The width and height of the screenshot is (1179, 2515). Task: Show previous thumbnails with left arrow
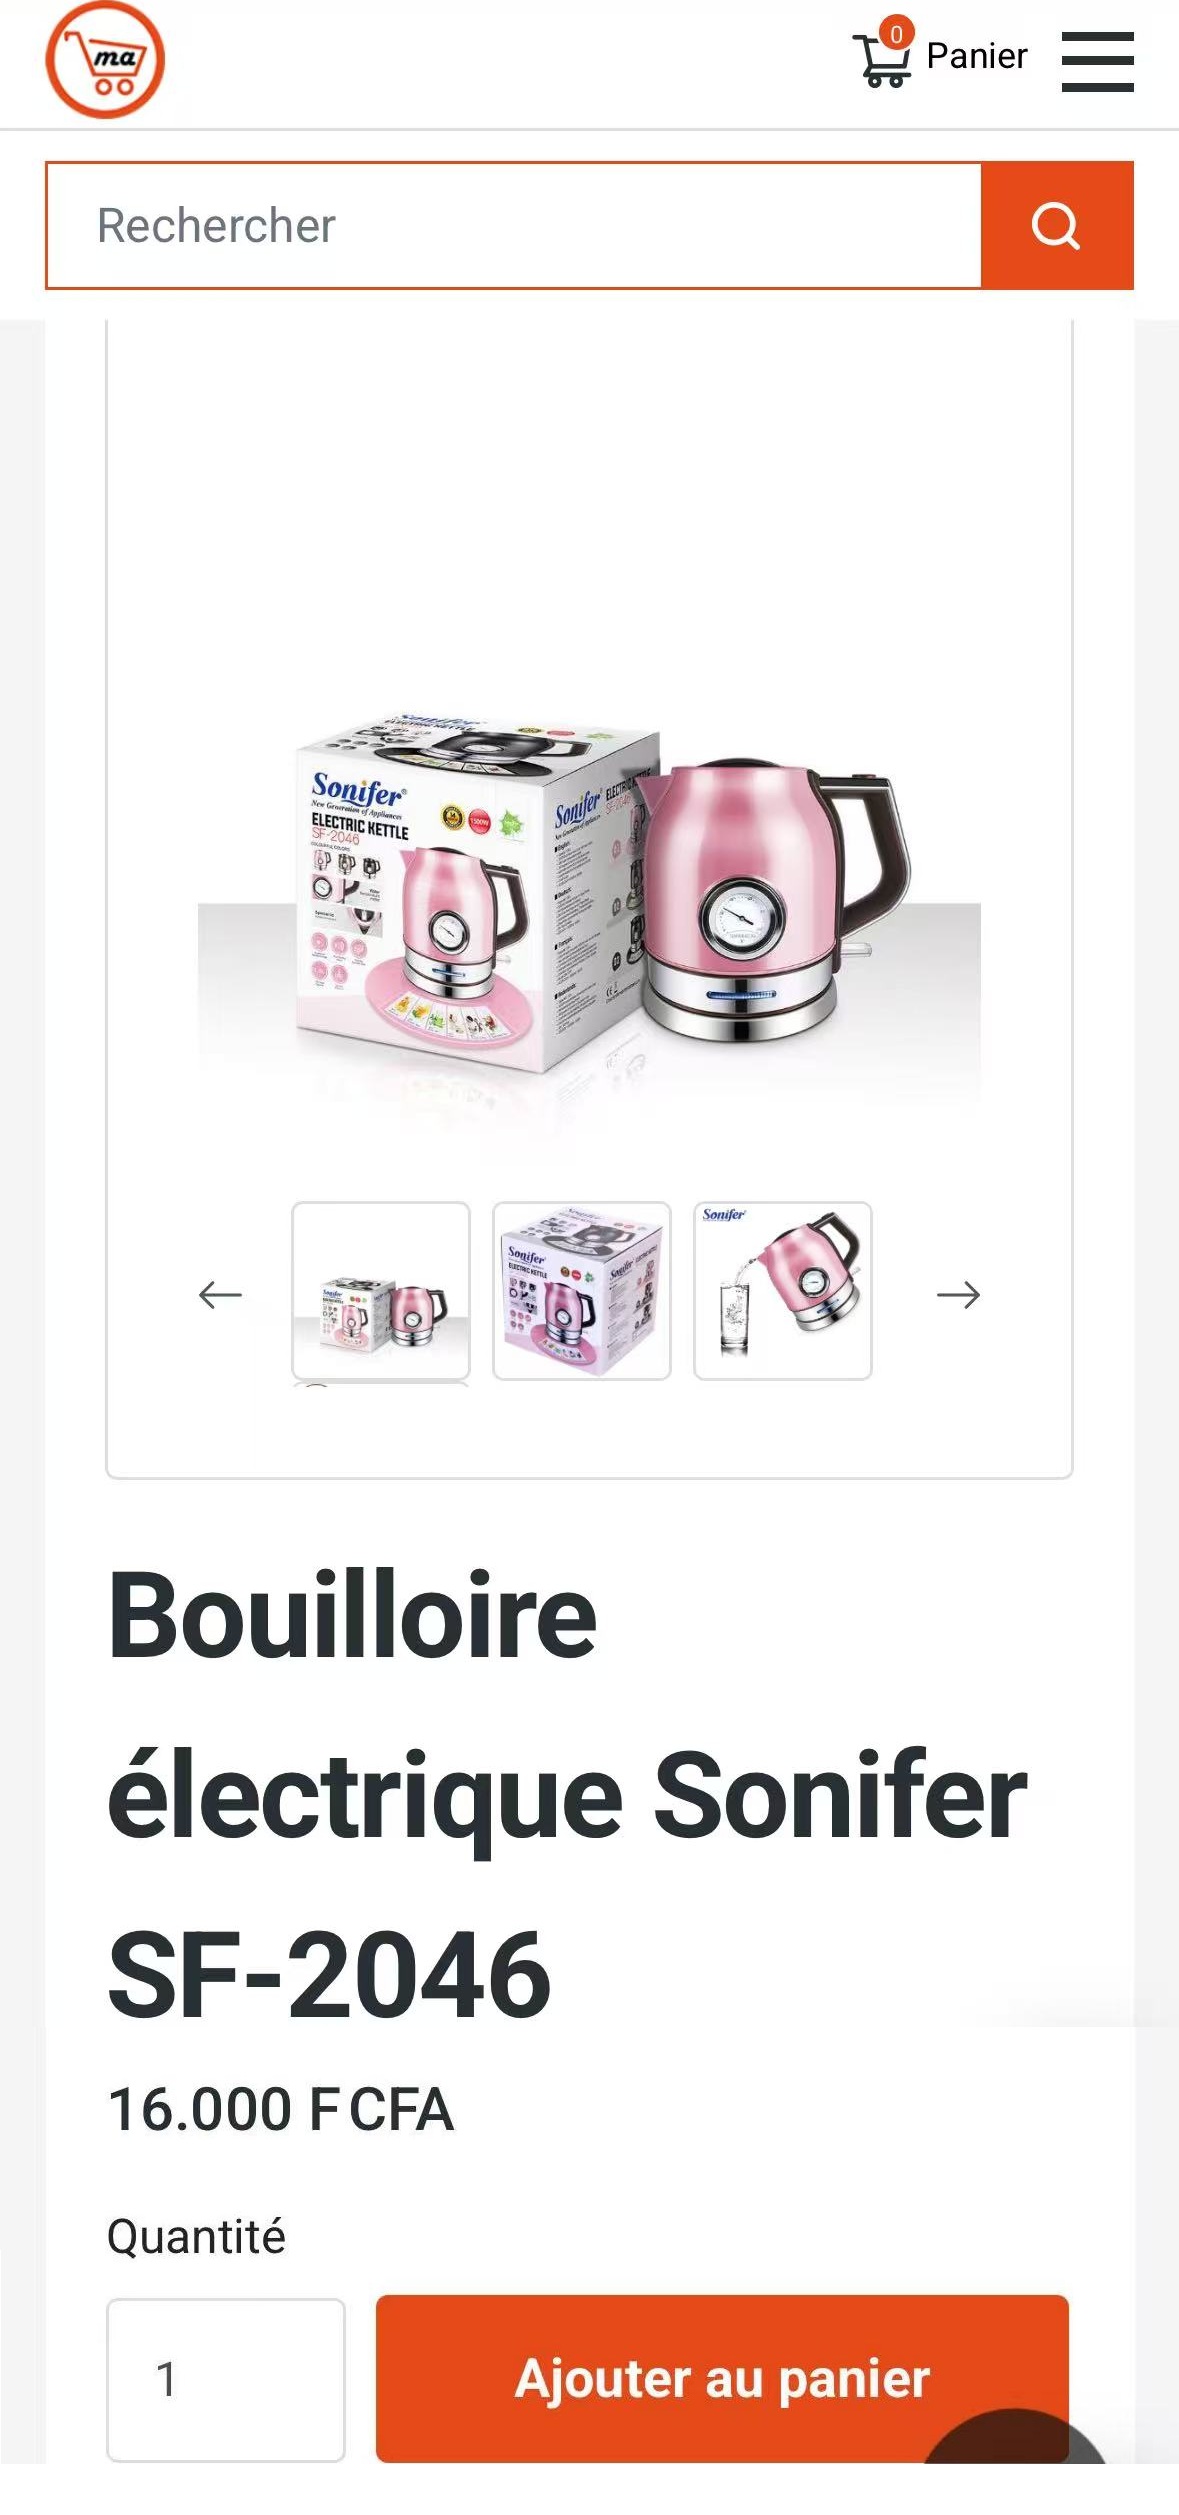coord(220,1294)
